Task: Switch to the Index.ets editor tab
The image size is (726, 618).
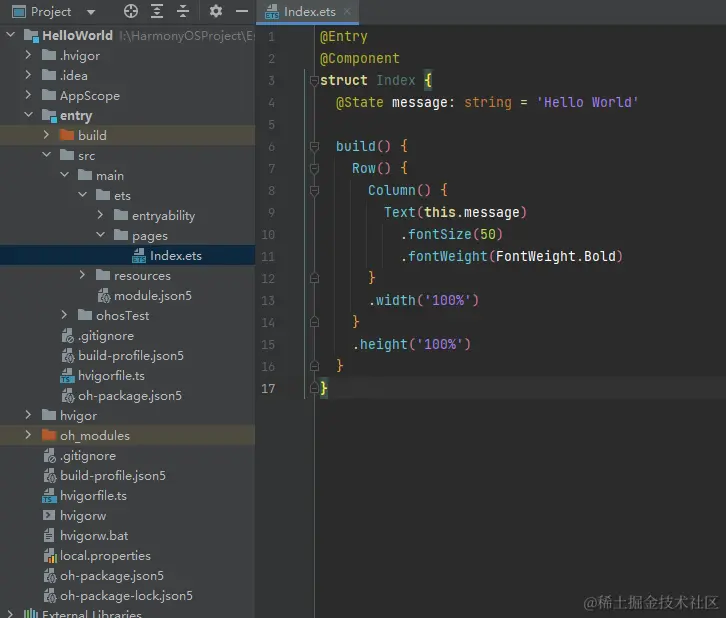Action: pyautogui.click(x=309, y=12)
